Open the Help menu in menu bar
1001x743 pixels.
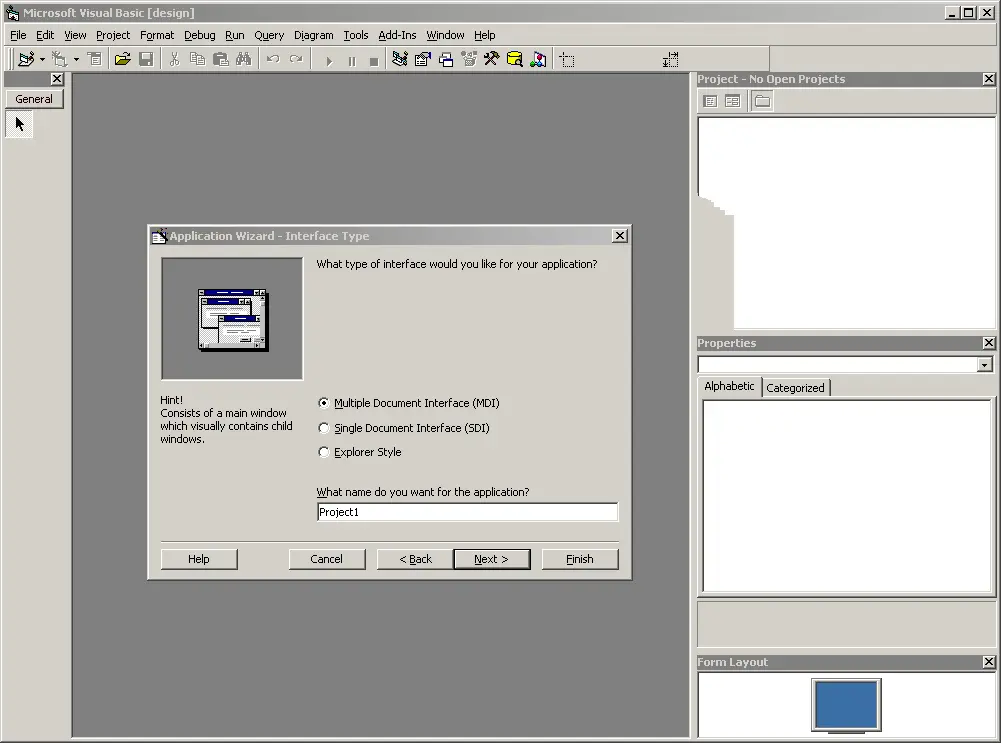pos(485,35)
